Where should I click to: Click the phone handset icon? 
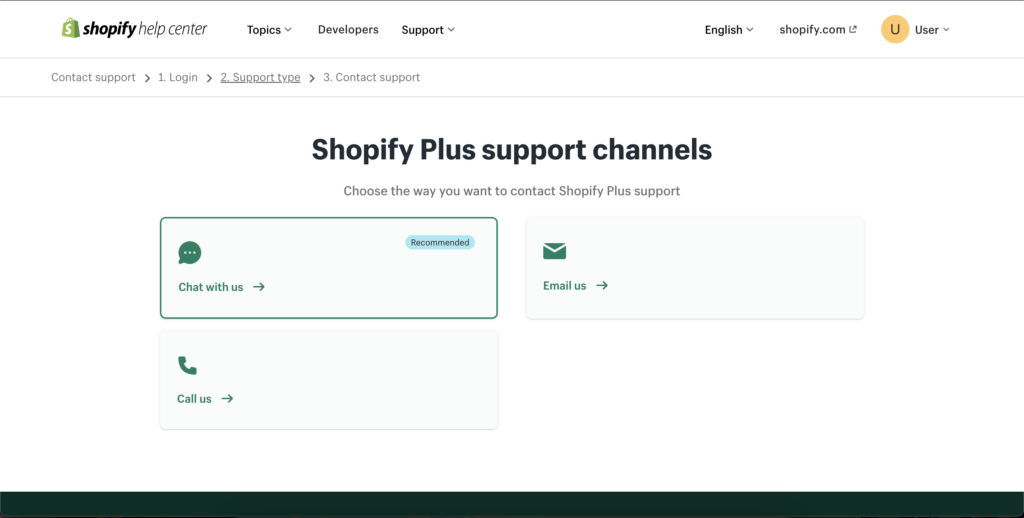tap(187, 365)
